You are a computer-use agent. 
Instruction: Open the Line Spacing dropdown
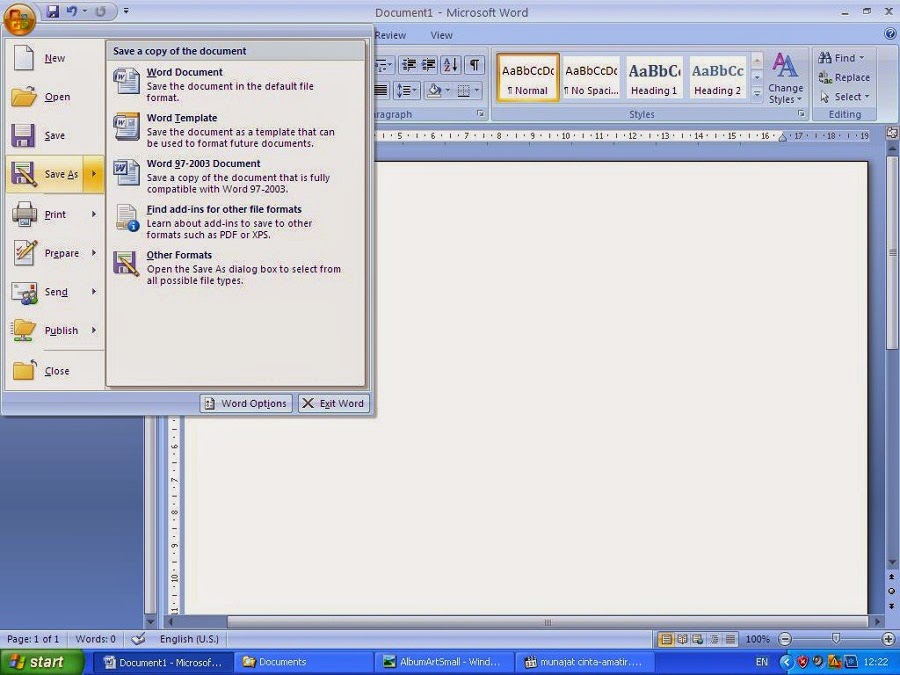(407, 90)
